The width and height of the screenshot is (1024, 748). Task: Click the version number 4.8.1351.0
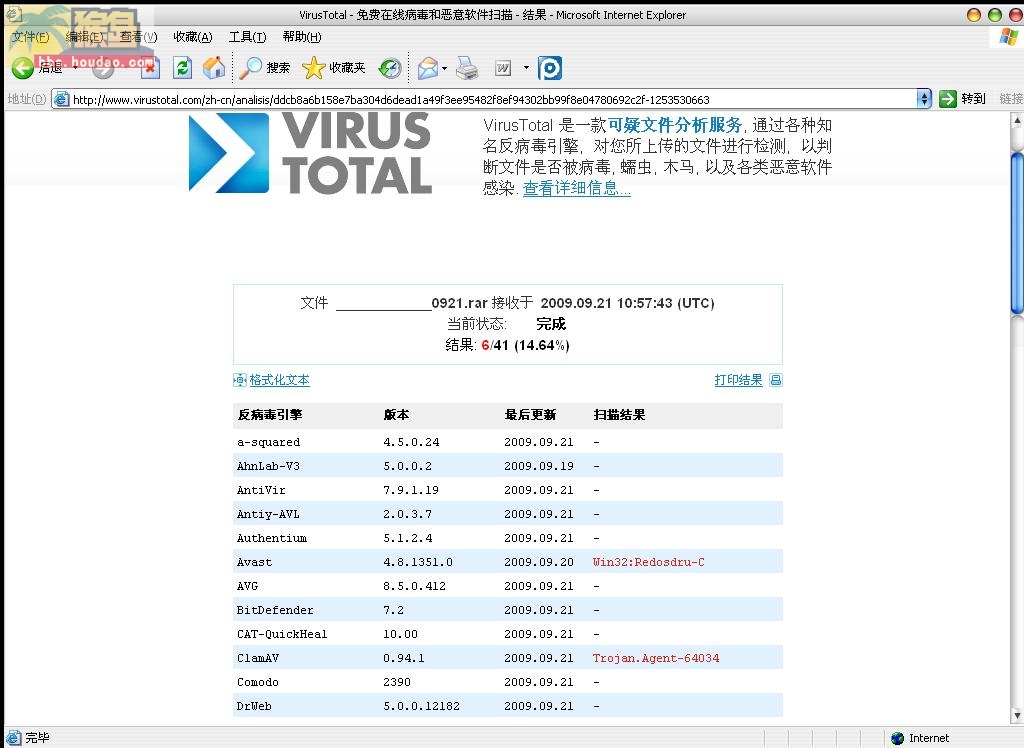click(x=418, y=562)
